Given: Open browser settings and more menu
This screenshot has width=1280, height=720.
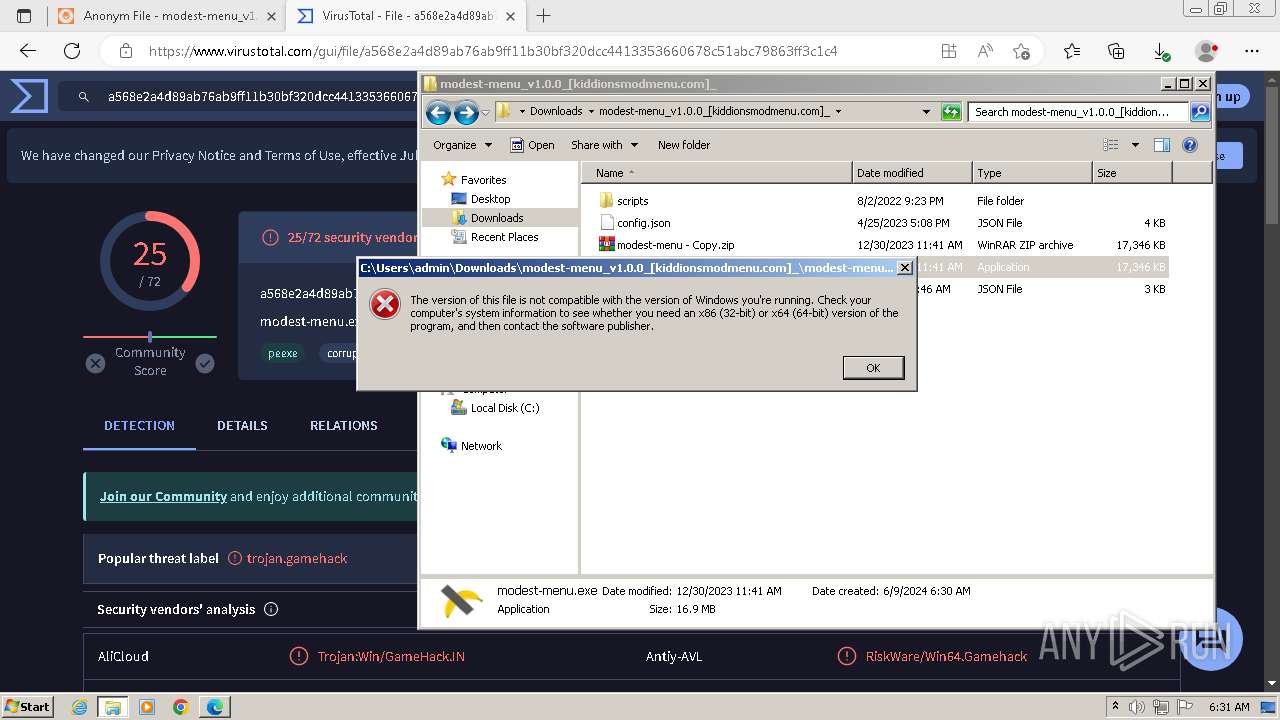Looking at the screenshot, I should [x=1252, y=51].
